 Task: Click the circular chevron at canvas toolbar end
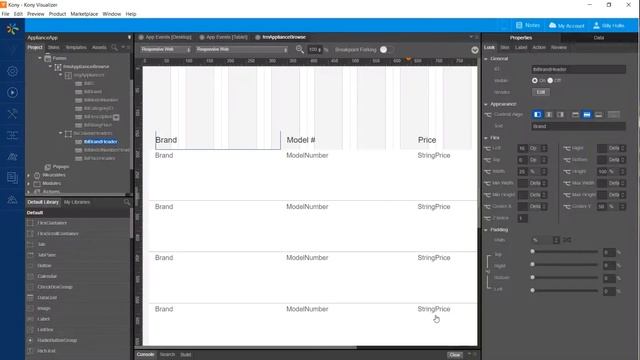tap(474, 50)
